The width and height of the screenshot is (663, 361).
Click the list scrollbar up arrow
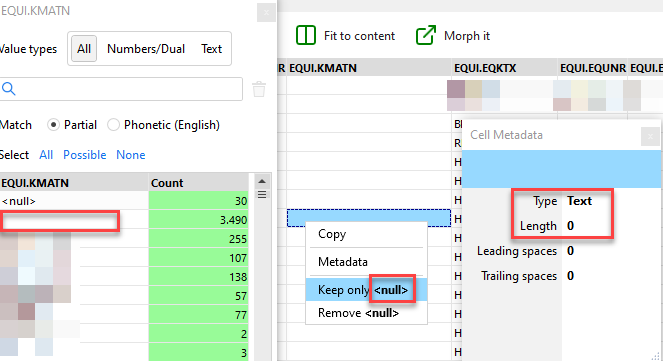[x=262, y=181]
